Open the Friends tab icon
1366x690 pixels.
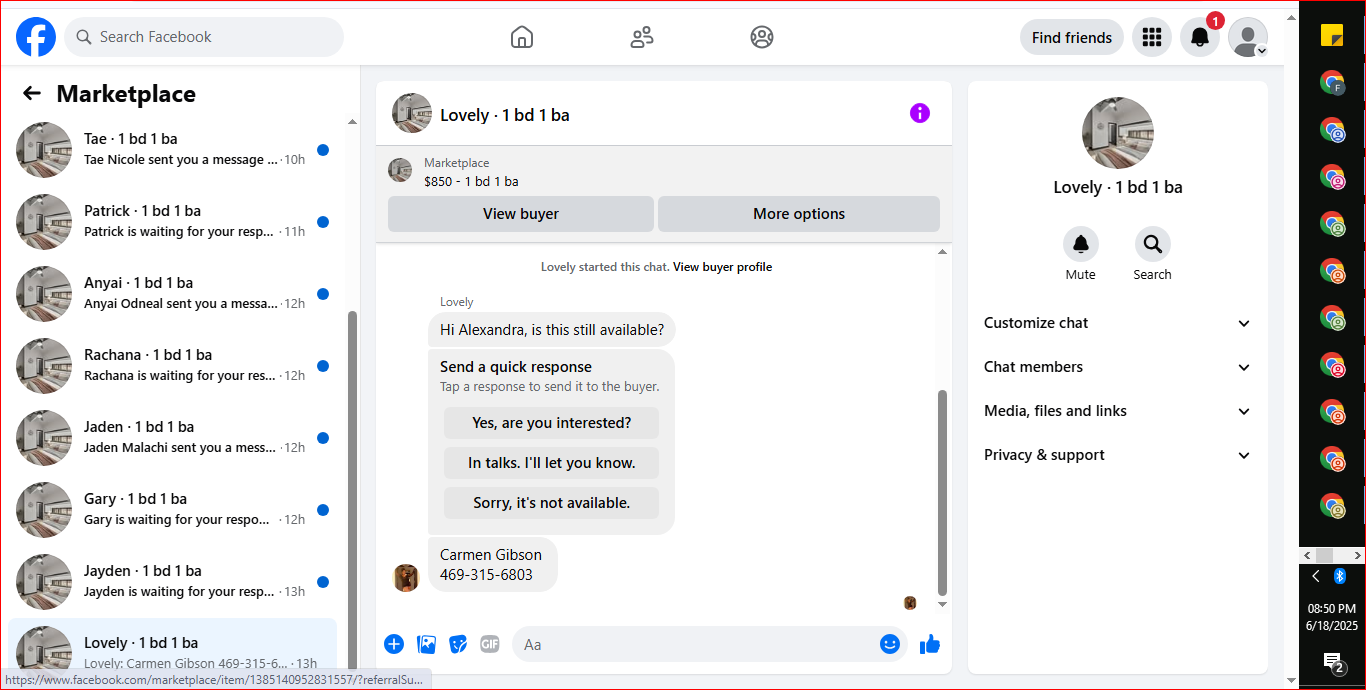point(642,37)
